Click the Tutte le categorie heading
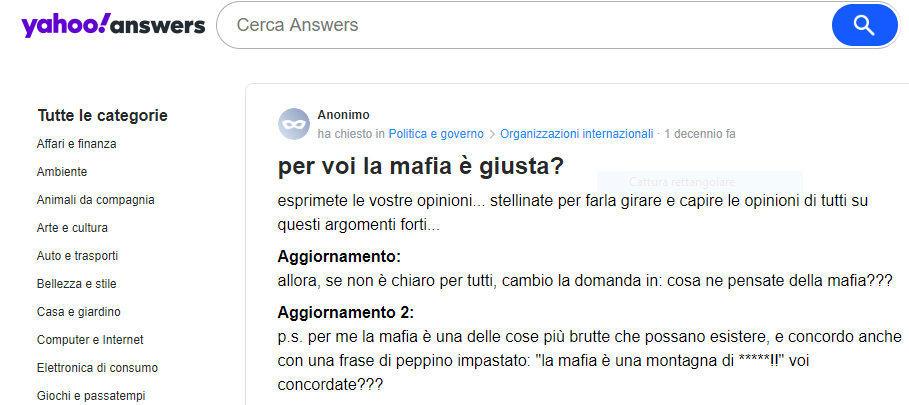The image size is (909, 405). tap(102, 116)
